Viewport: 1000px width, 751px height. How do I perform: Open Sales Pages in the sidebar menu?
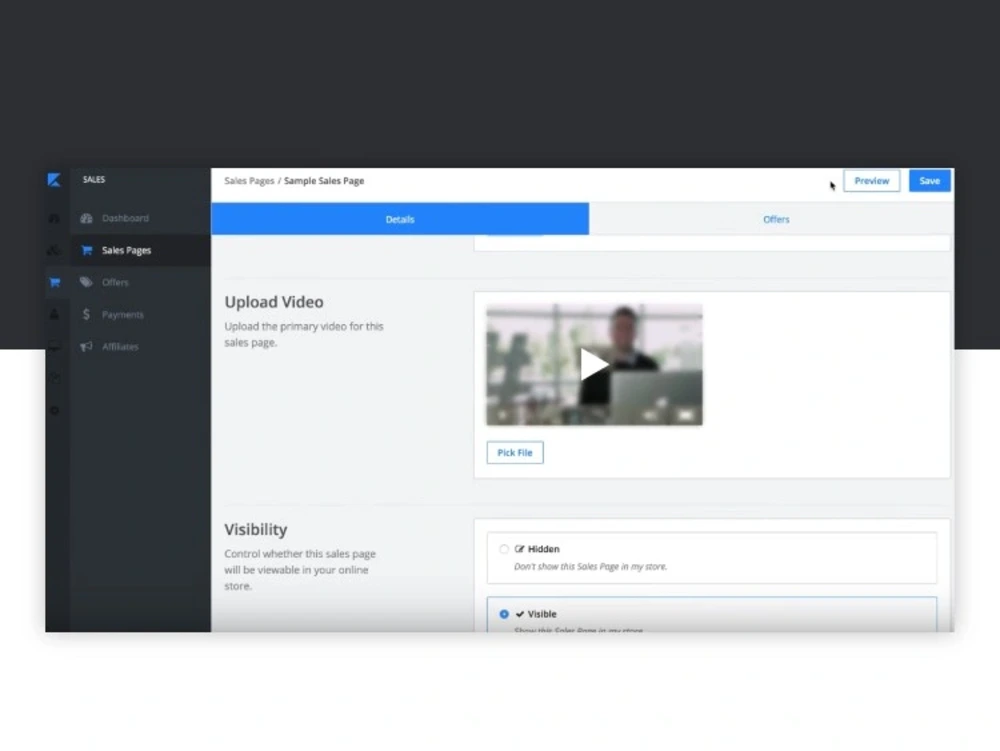140,250
